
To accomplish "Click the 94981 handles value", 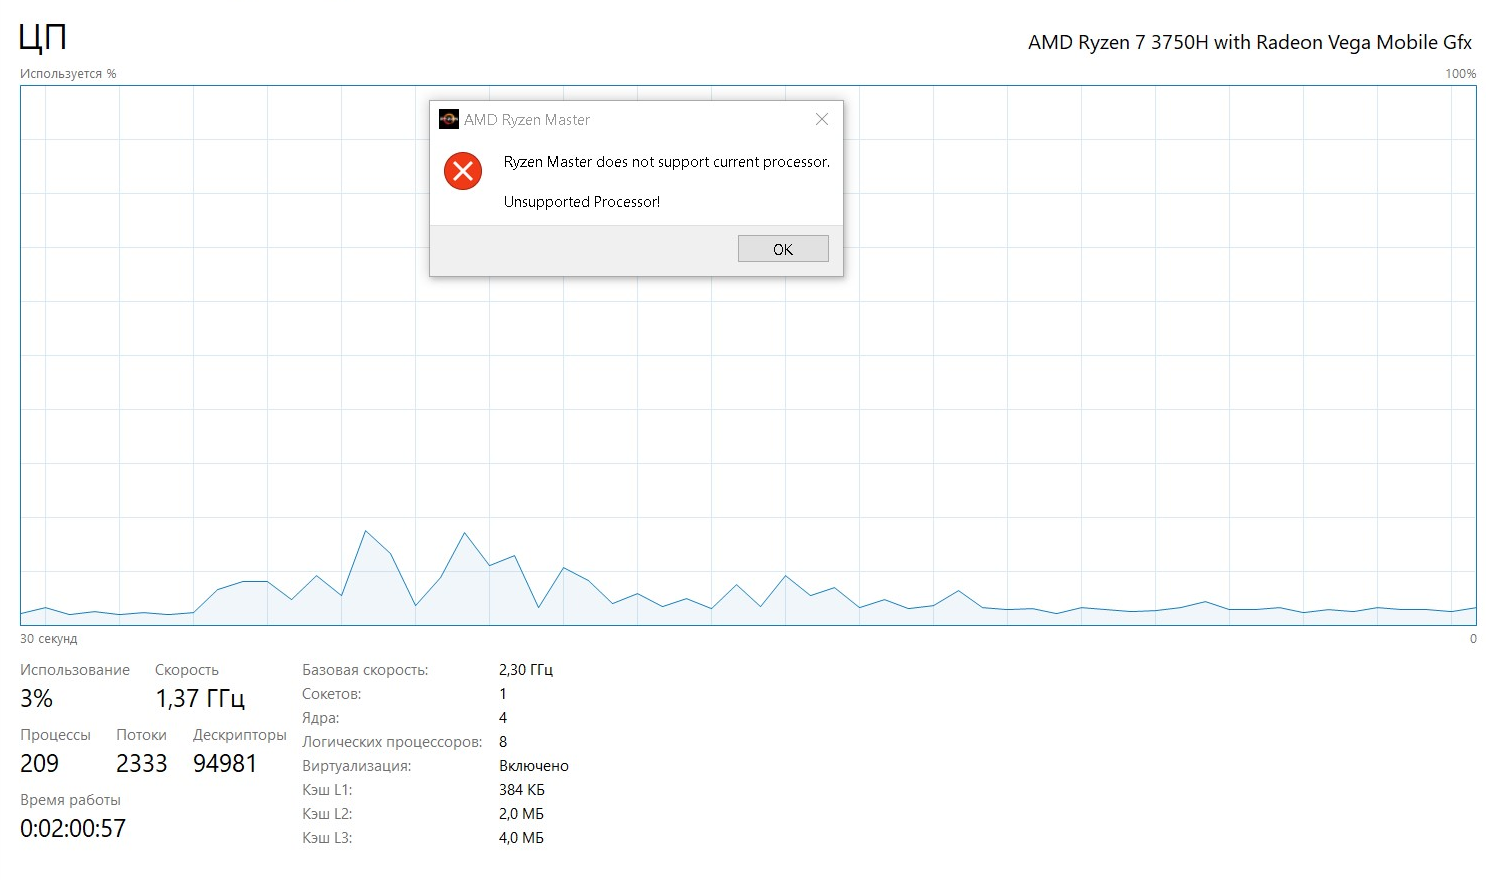I will click(x=225, y=763).
